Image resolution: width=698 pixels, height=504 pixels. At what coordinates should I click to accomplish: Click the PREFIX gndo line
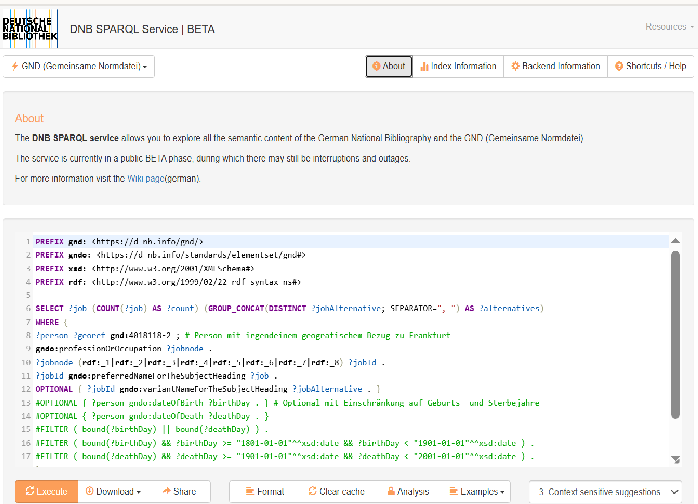[170, 255]
